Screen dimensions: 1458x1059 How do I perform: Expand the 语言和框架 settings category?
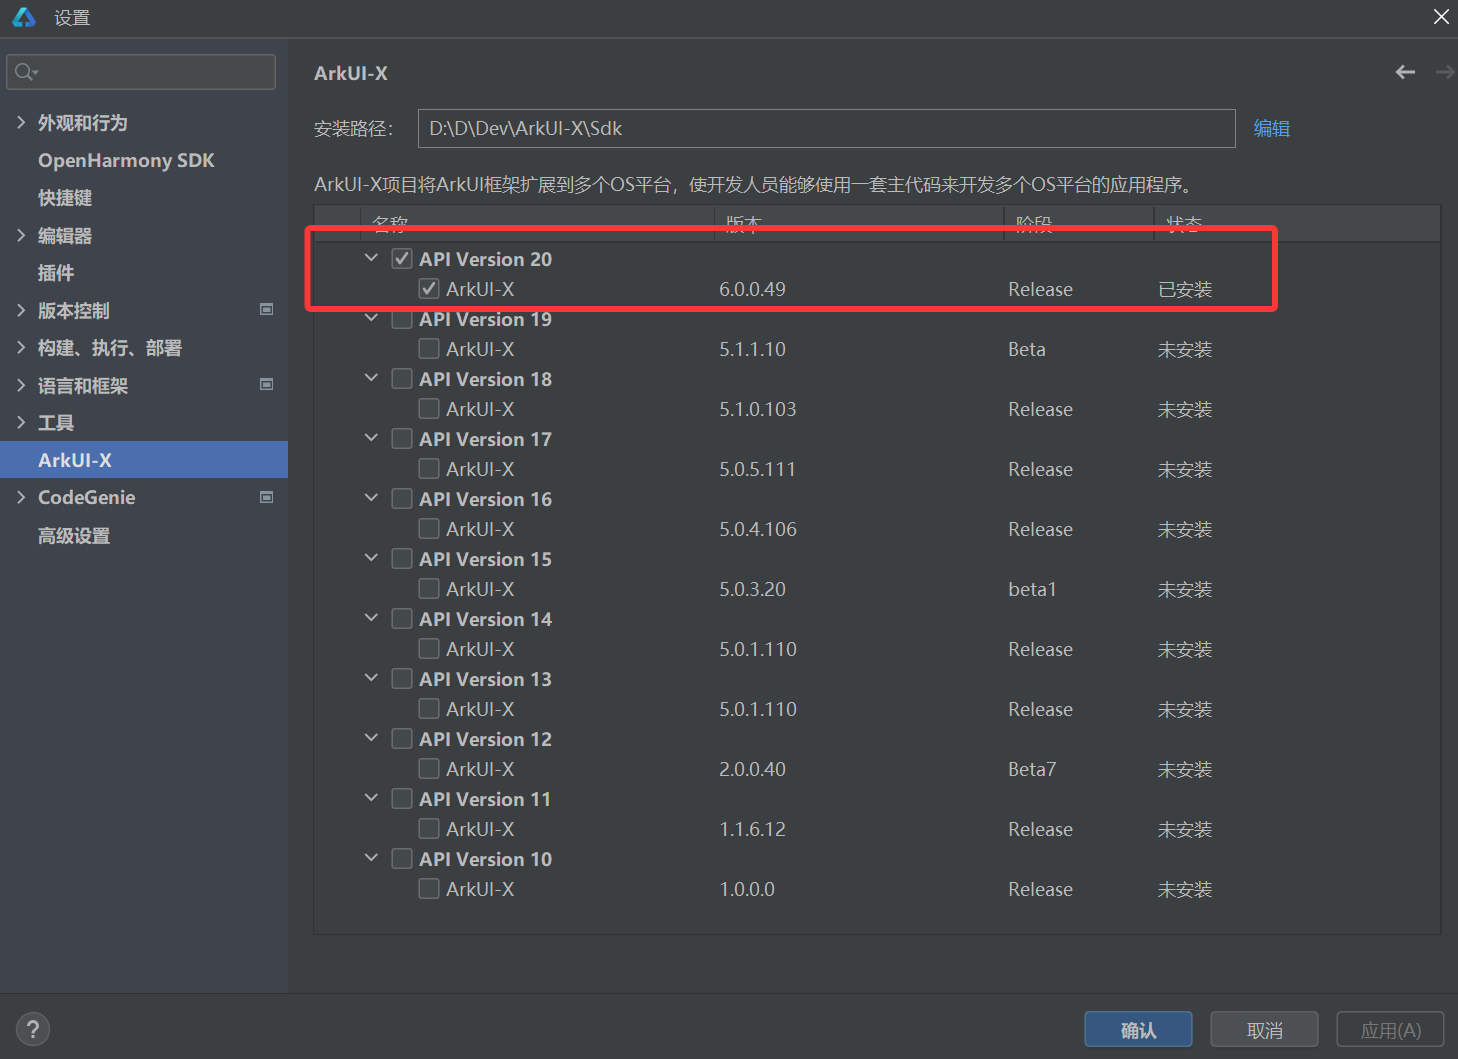(21, 385)
